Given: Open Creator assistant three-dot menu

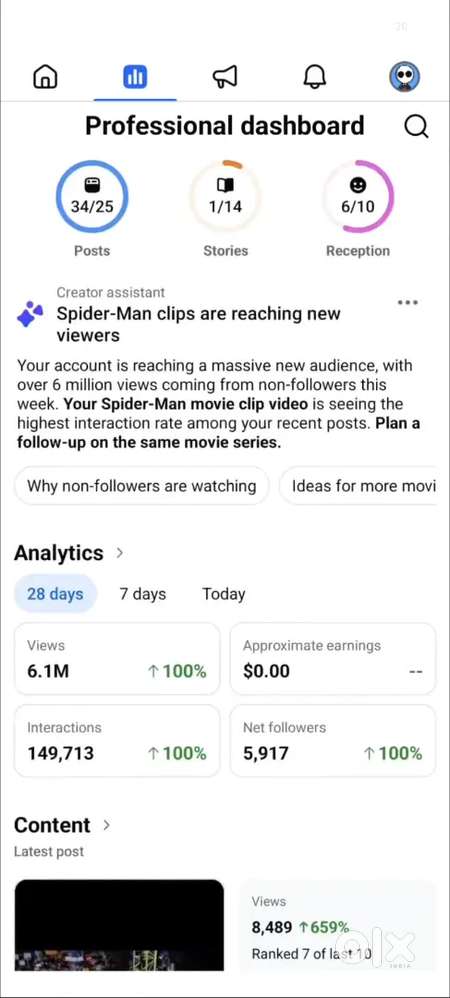Looking at the screenshot, I should coord(407,302).
